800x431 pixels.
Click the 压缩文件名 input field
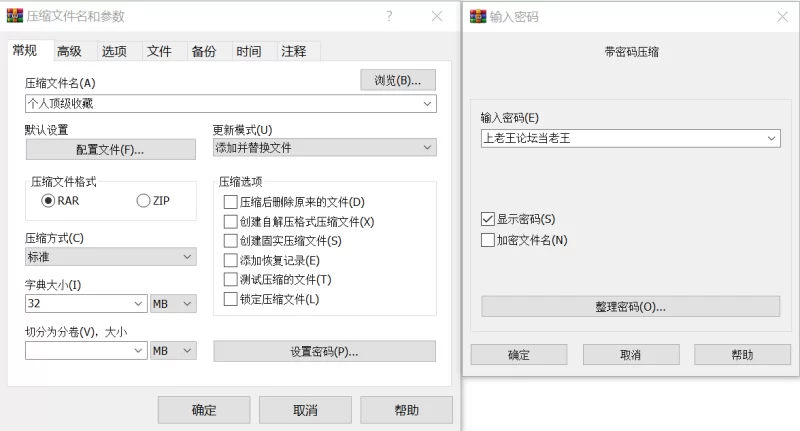[220, 103]
